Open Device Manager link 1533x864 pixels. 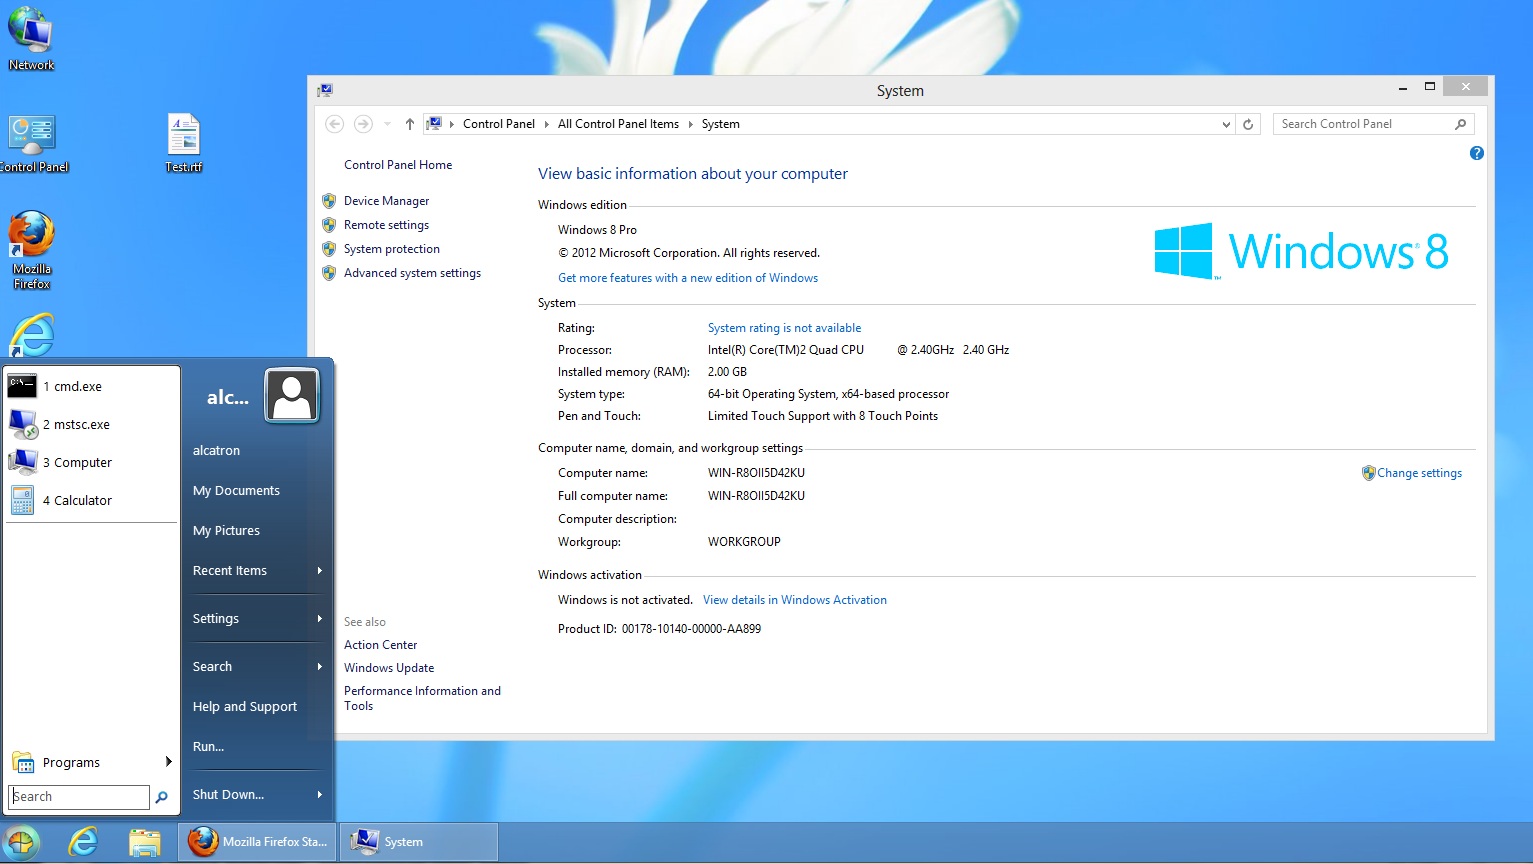(x=386, y=201)
